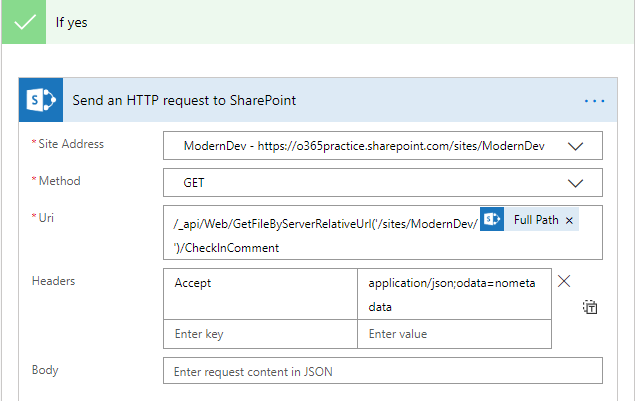Click the green checkmark icon beside If yes
635x401 pixels.
tap(23, 21)
